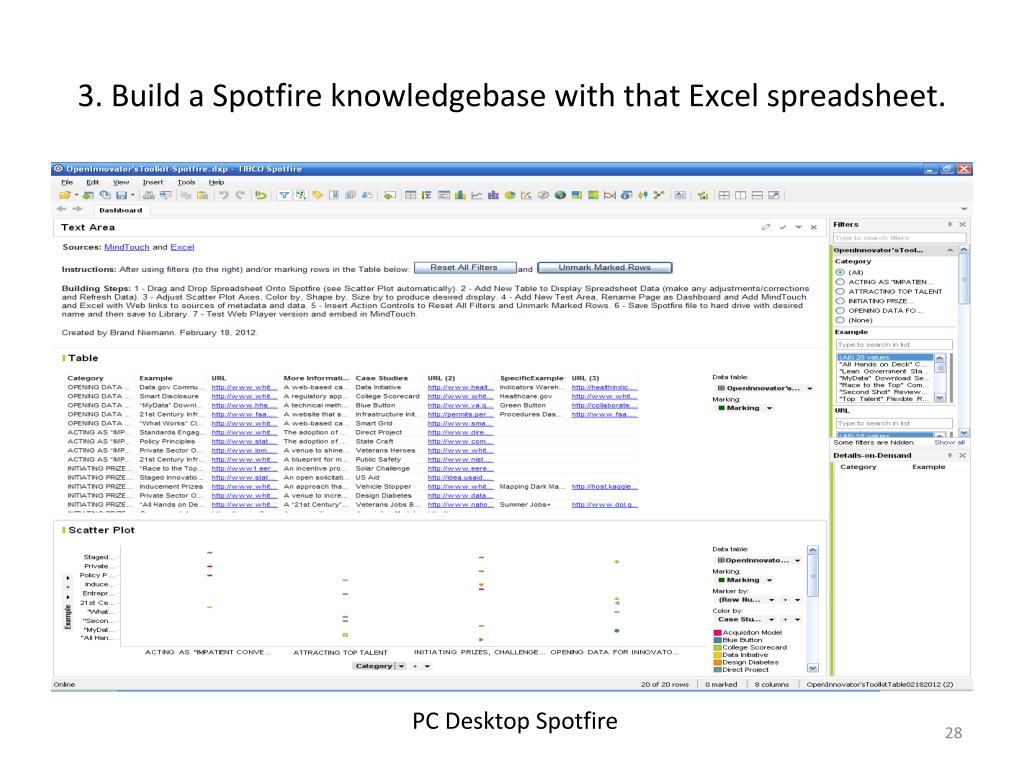Click the Treemap visualization icon

(577, 195)
